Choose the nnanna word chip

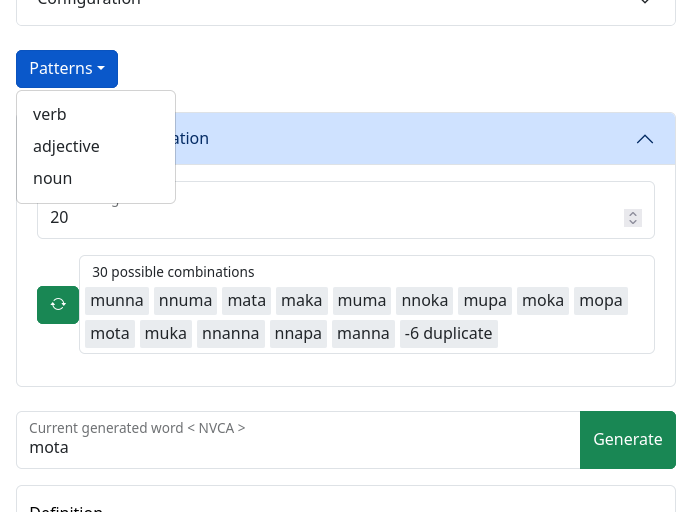[230, 334]
